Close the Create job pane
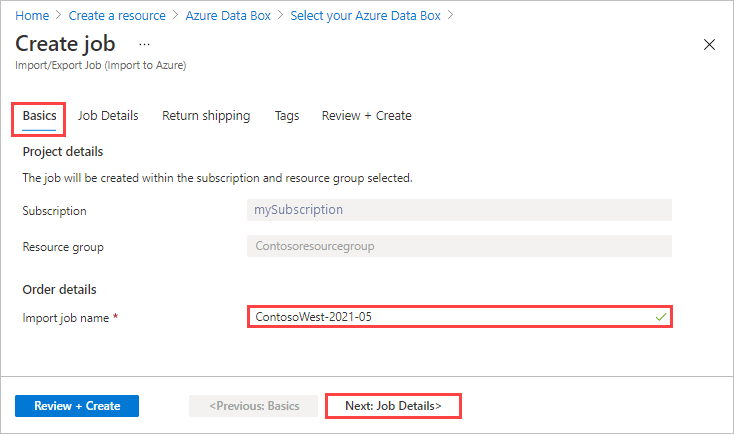The image size is (734, 434). click(710, 45)
